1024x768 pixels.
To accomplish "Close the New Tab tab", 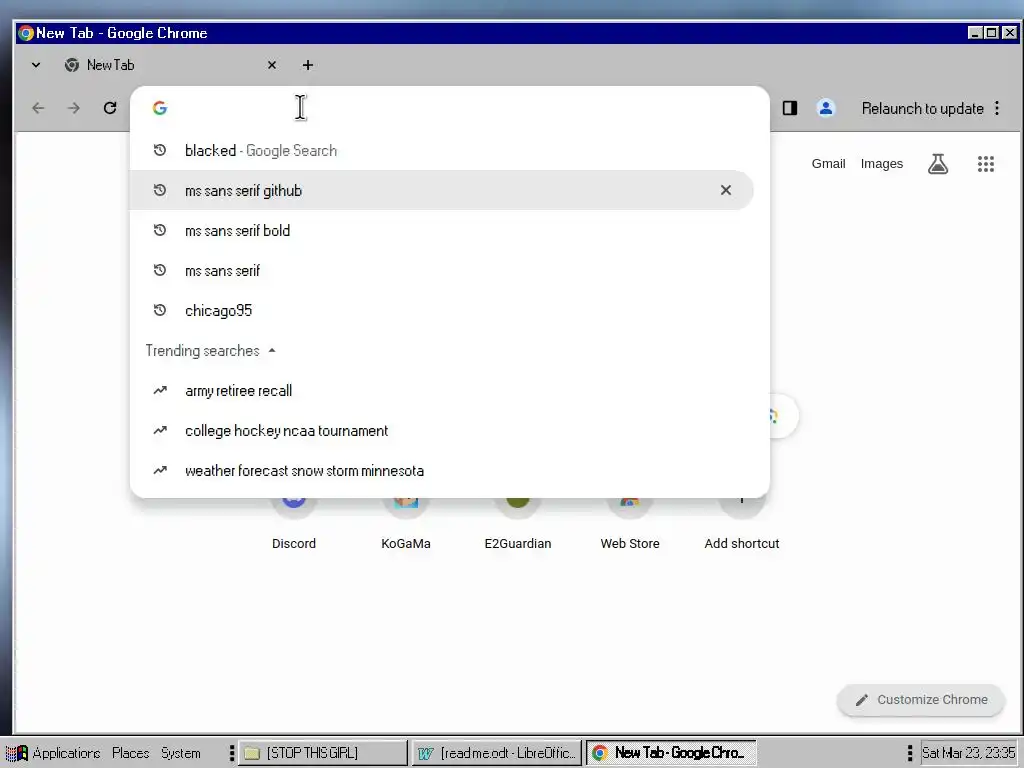I will 272,65.
